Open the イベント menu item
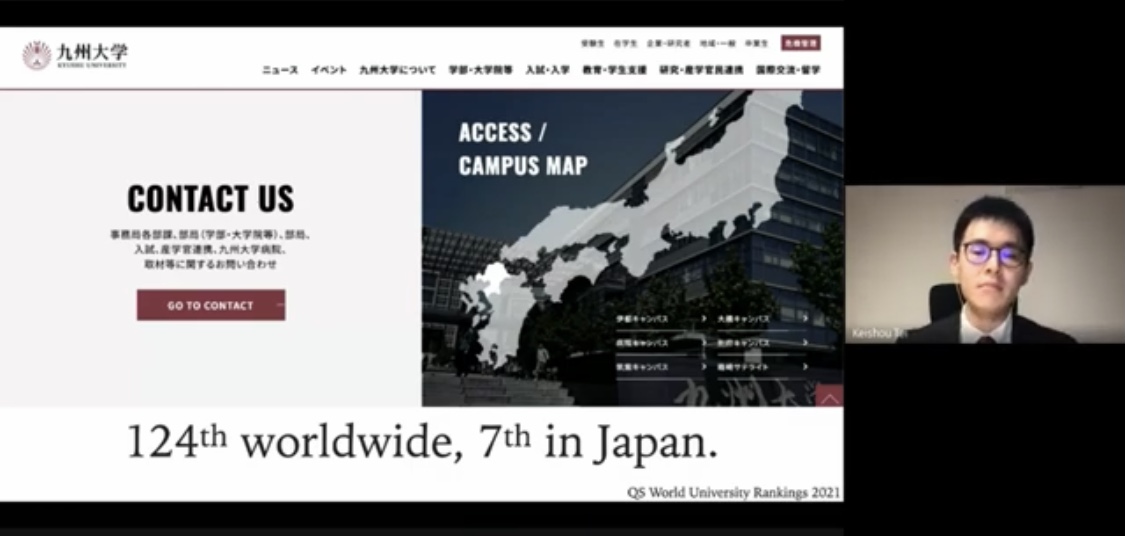This screenshot has width=1125, height=536. pos(329,70)
